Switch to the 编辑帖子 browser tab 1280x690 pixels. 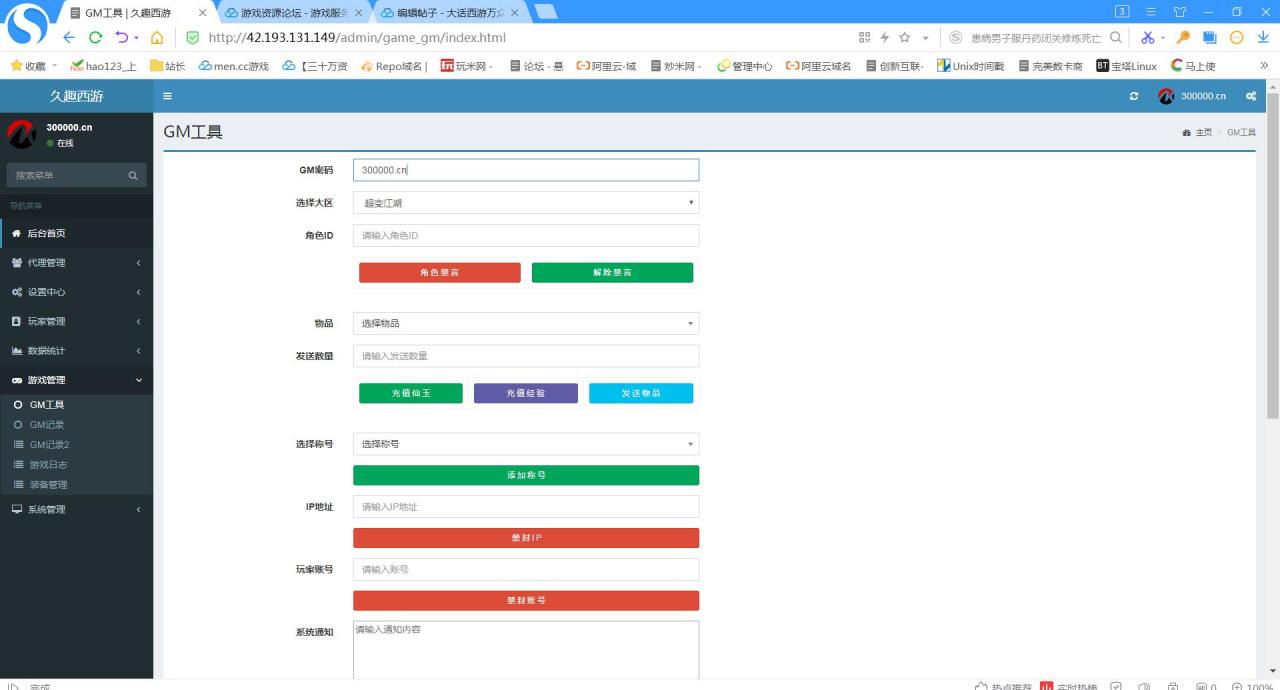click(x=450, y=13)
